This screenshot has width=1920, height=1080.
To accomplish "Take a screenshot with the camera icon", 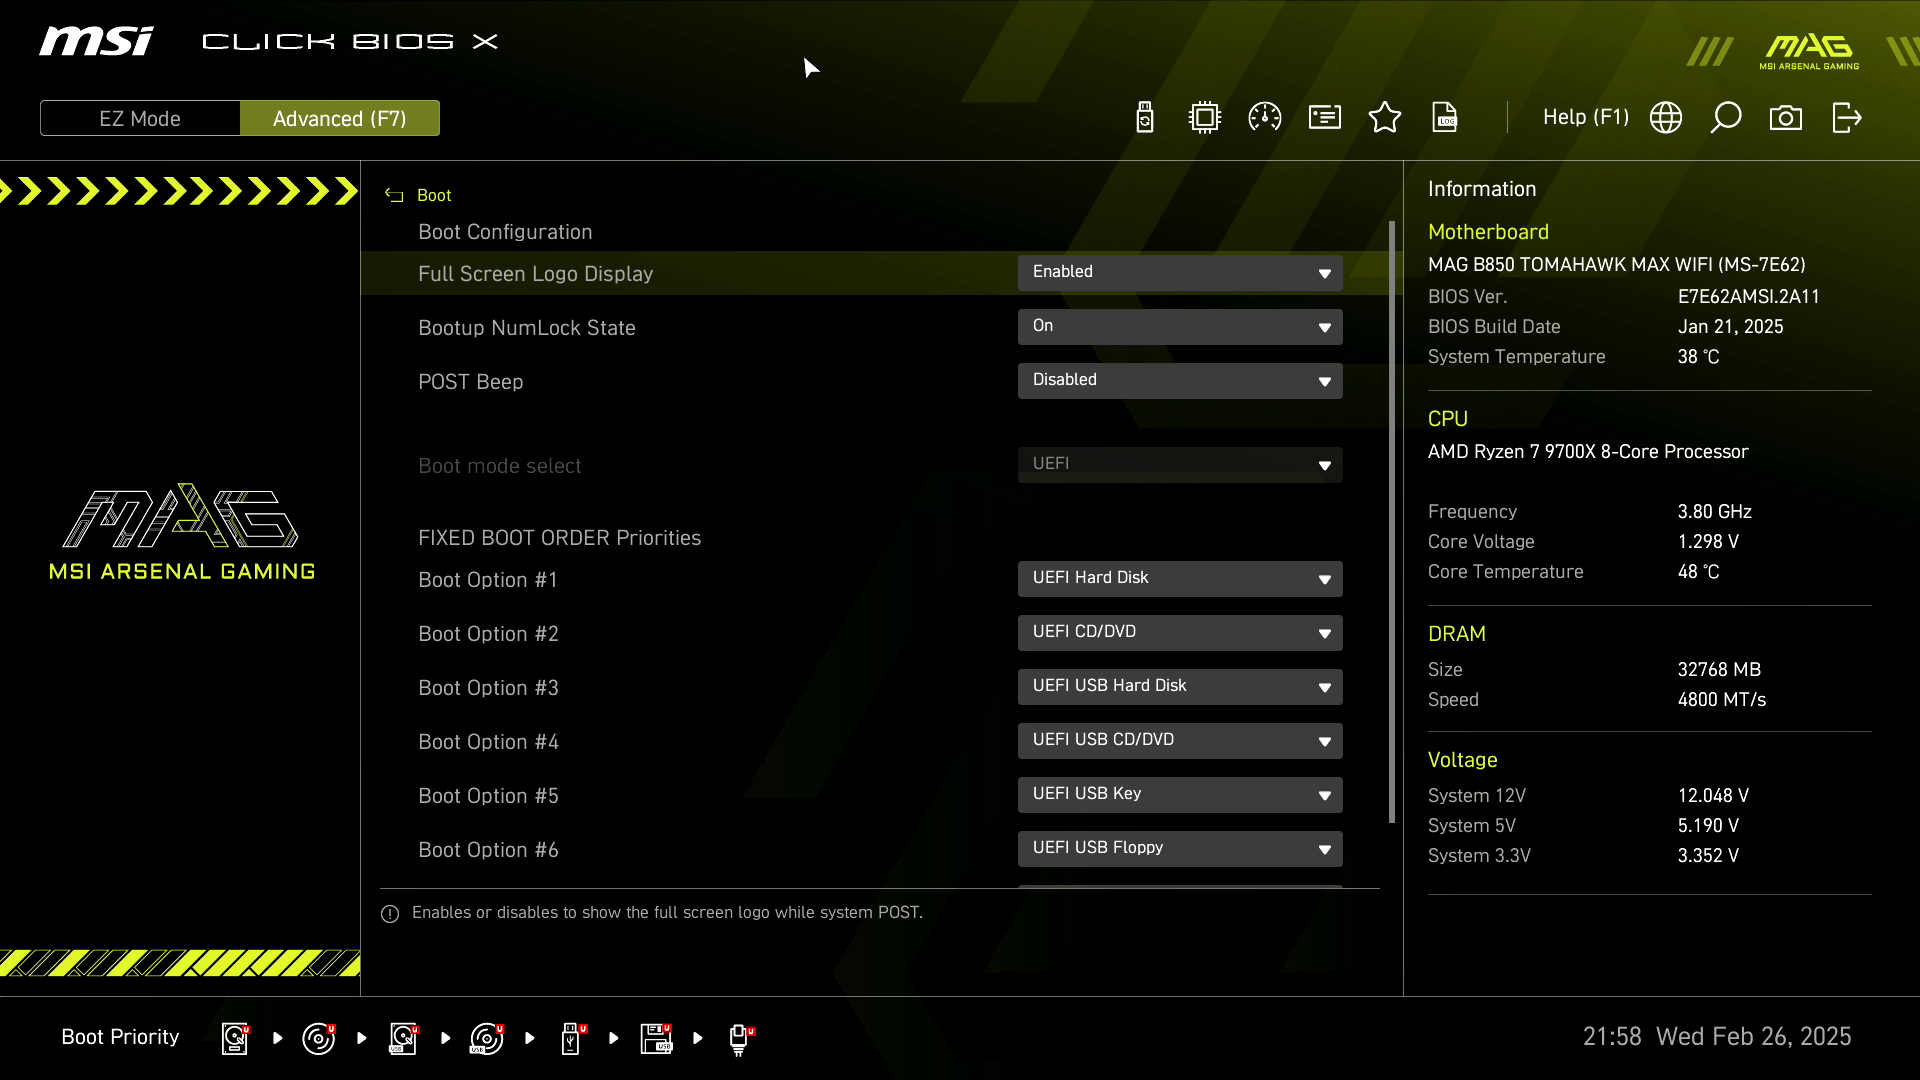I will pos(1786,118).
